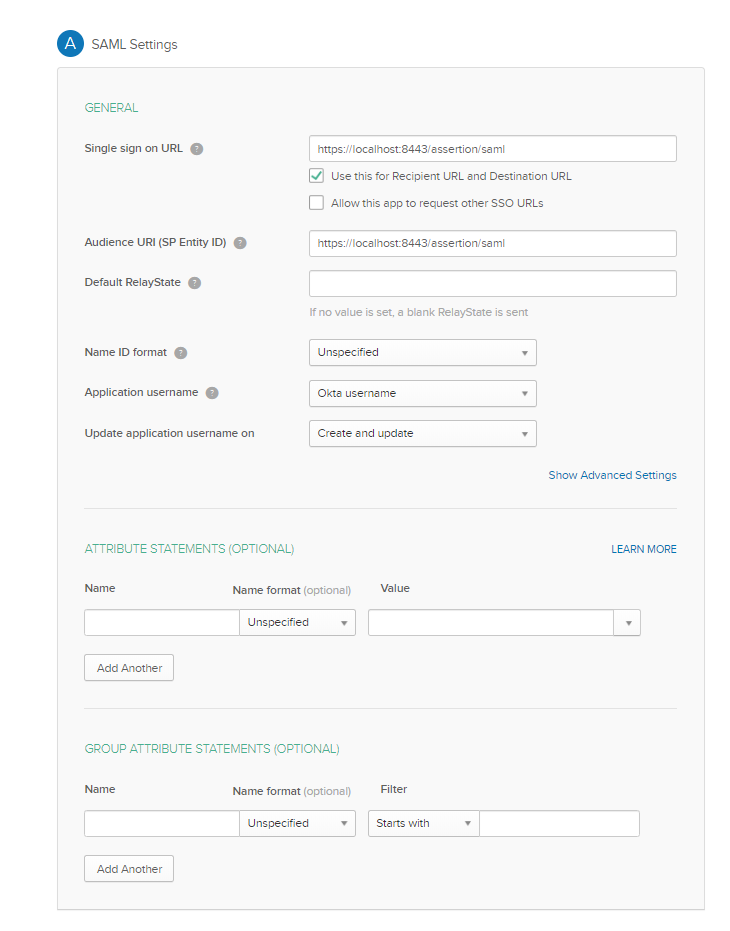Viewport: 730px width, 931px height.
Task: Click the 'A' SAML Settings step badge
Action: 70,44
